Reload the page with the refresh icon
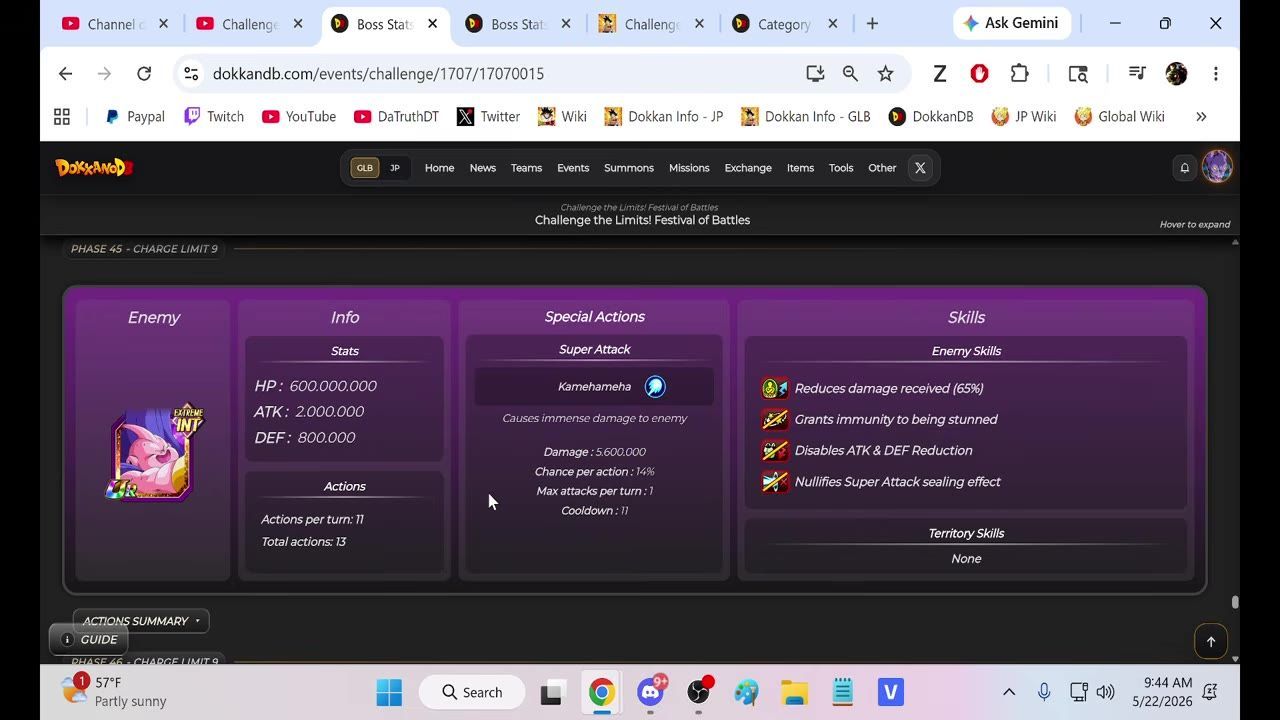Screen dimensions: 1280x720 point(144,74)
